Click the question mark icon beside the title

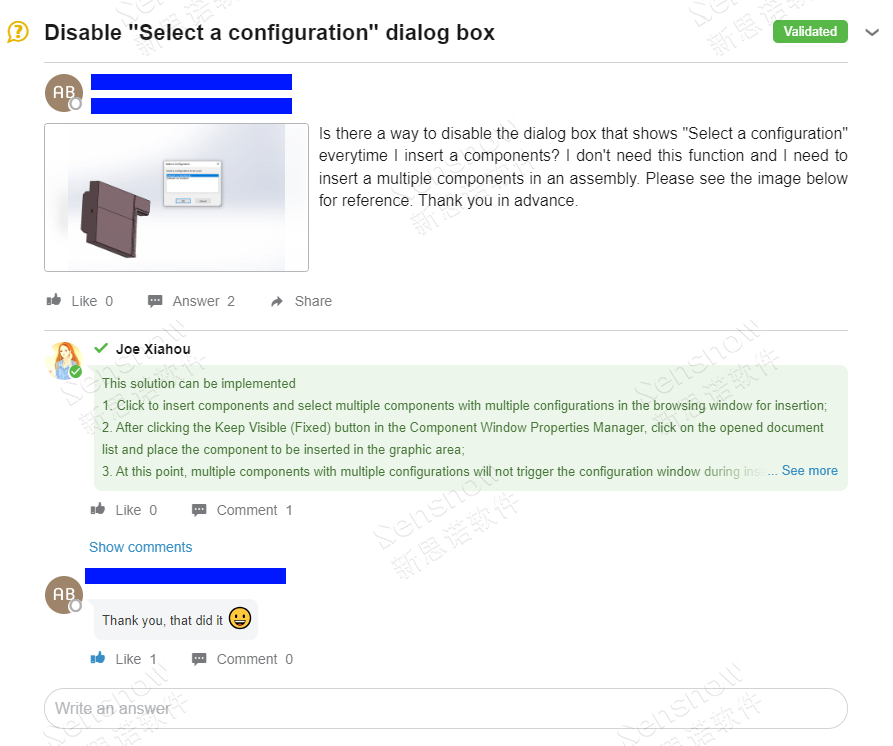pos(18,32)
